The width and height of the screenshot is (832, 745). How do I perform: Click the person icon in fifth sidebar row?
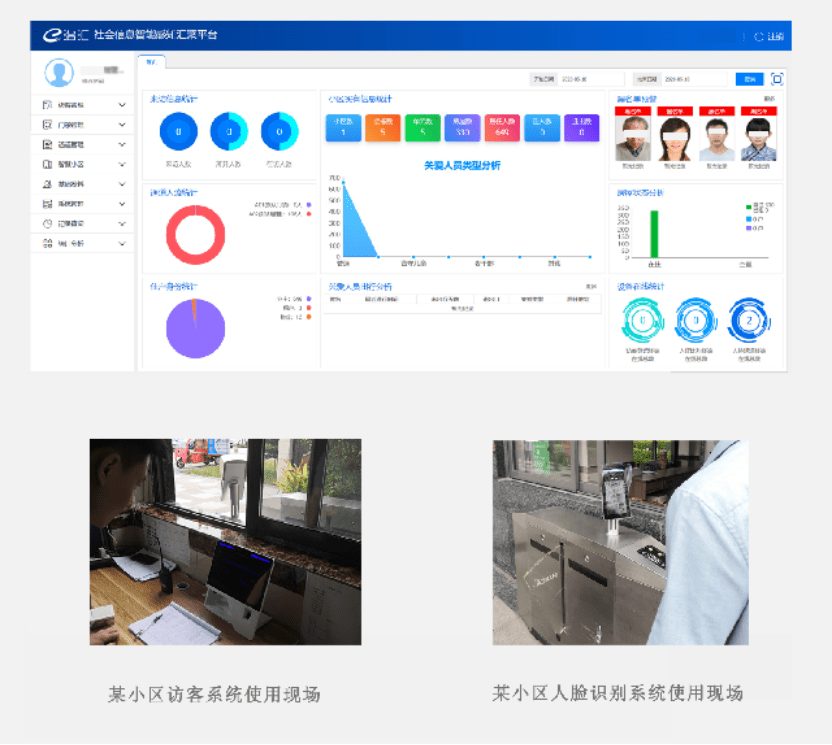click(x=47, y=184)
